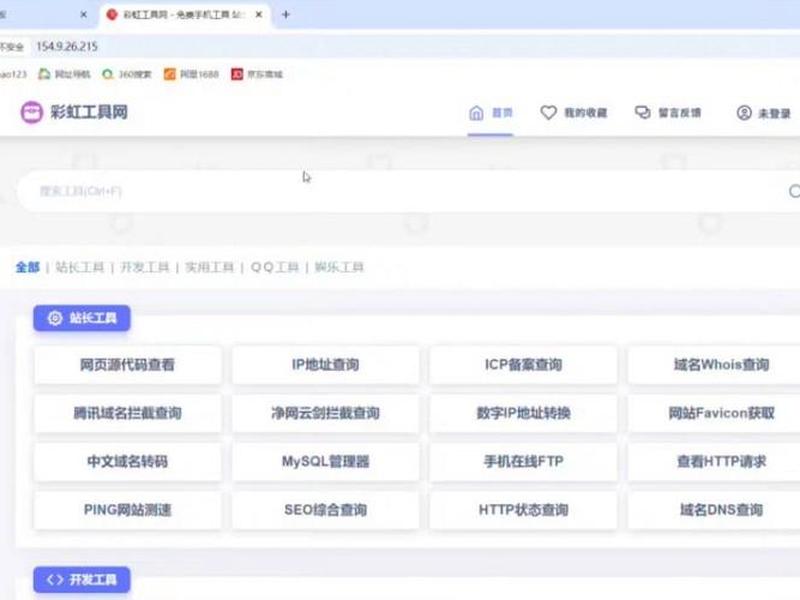Open 留言反馈 in the navigation
This screenshot has width=800, height=600.
tap(668, 113)
